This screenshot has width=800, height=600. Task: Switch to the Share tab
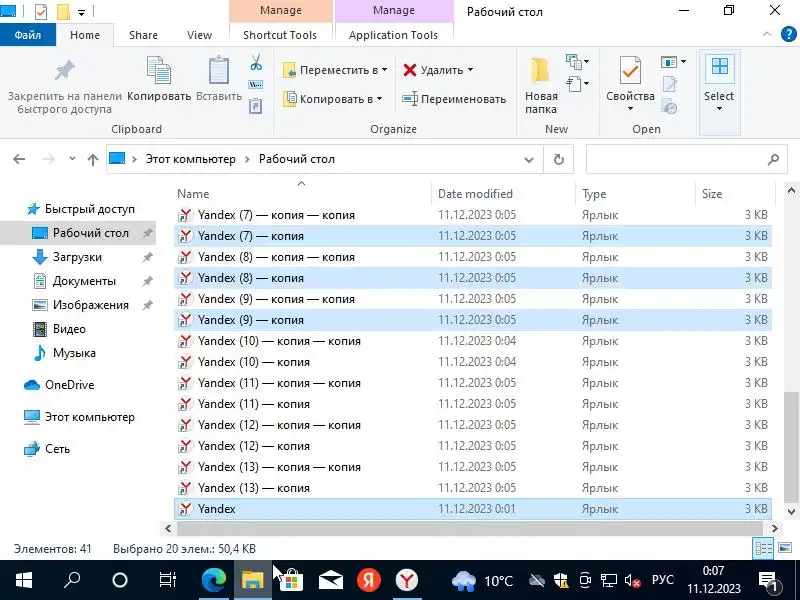(x=143, y=35)
